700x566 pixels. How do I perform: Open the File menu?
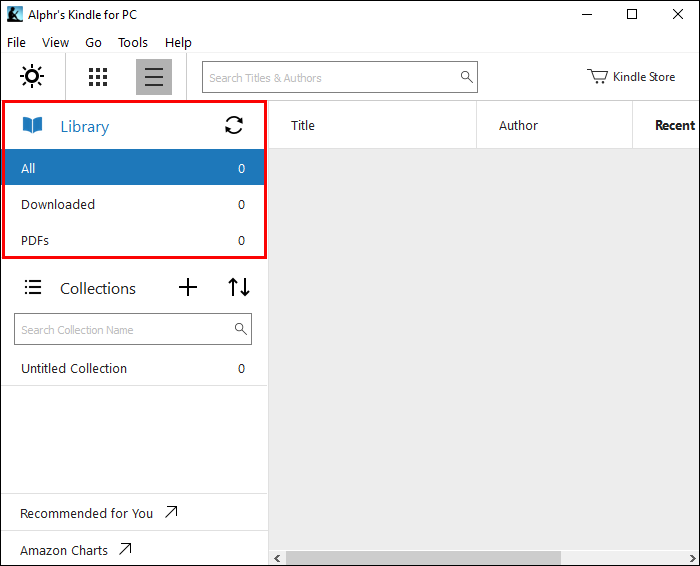pos(16,43)
